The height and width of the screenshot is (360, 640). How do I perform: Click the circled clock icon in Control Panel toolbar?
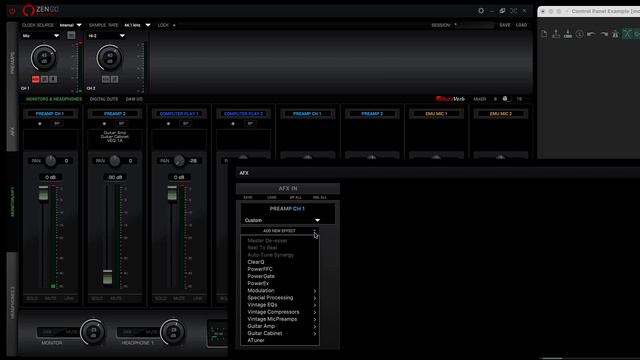(x=580, y=34)
